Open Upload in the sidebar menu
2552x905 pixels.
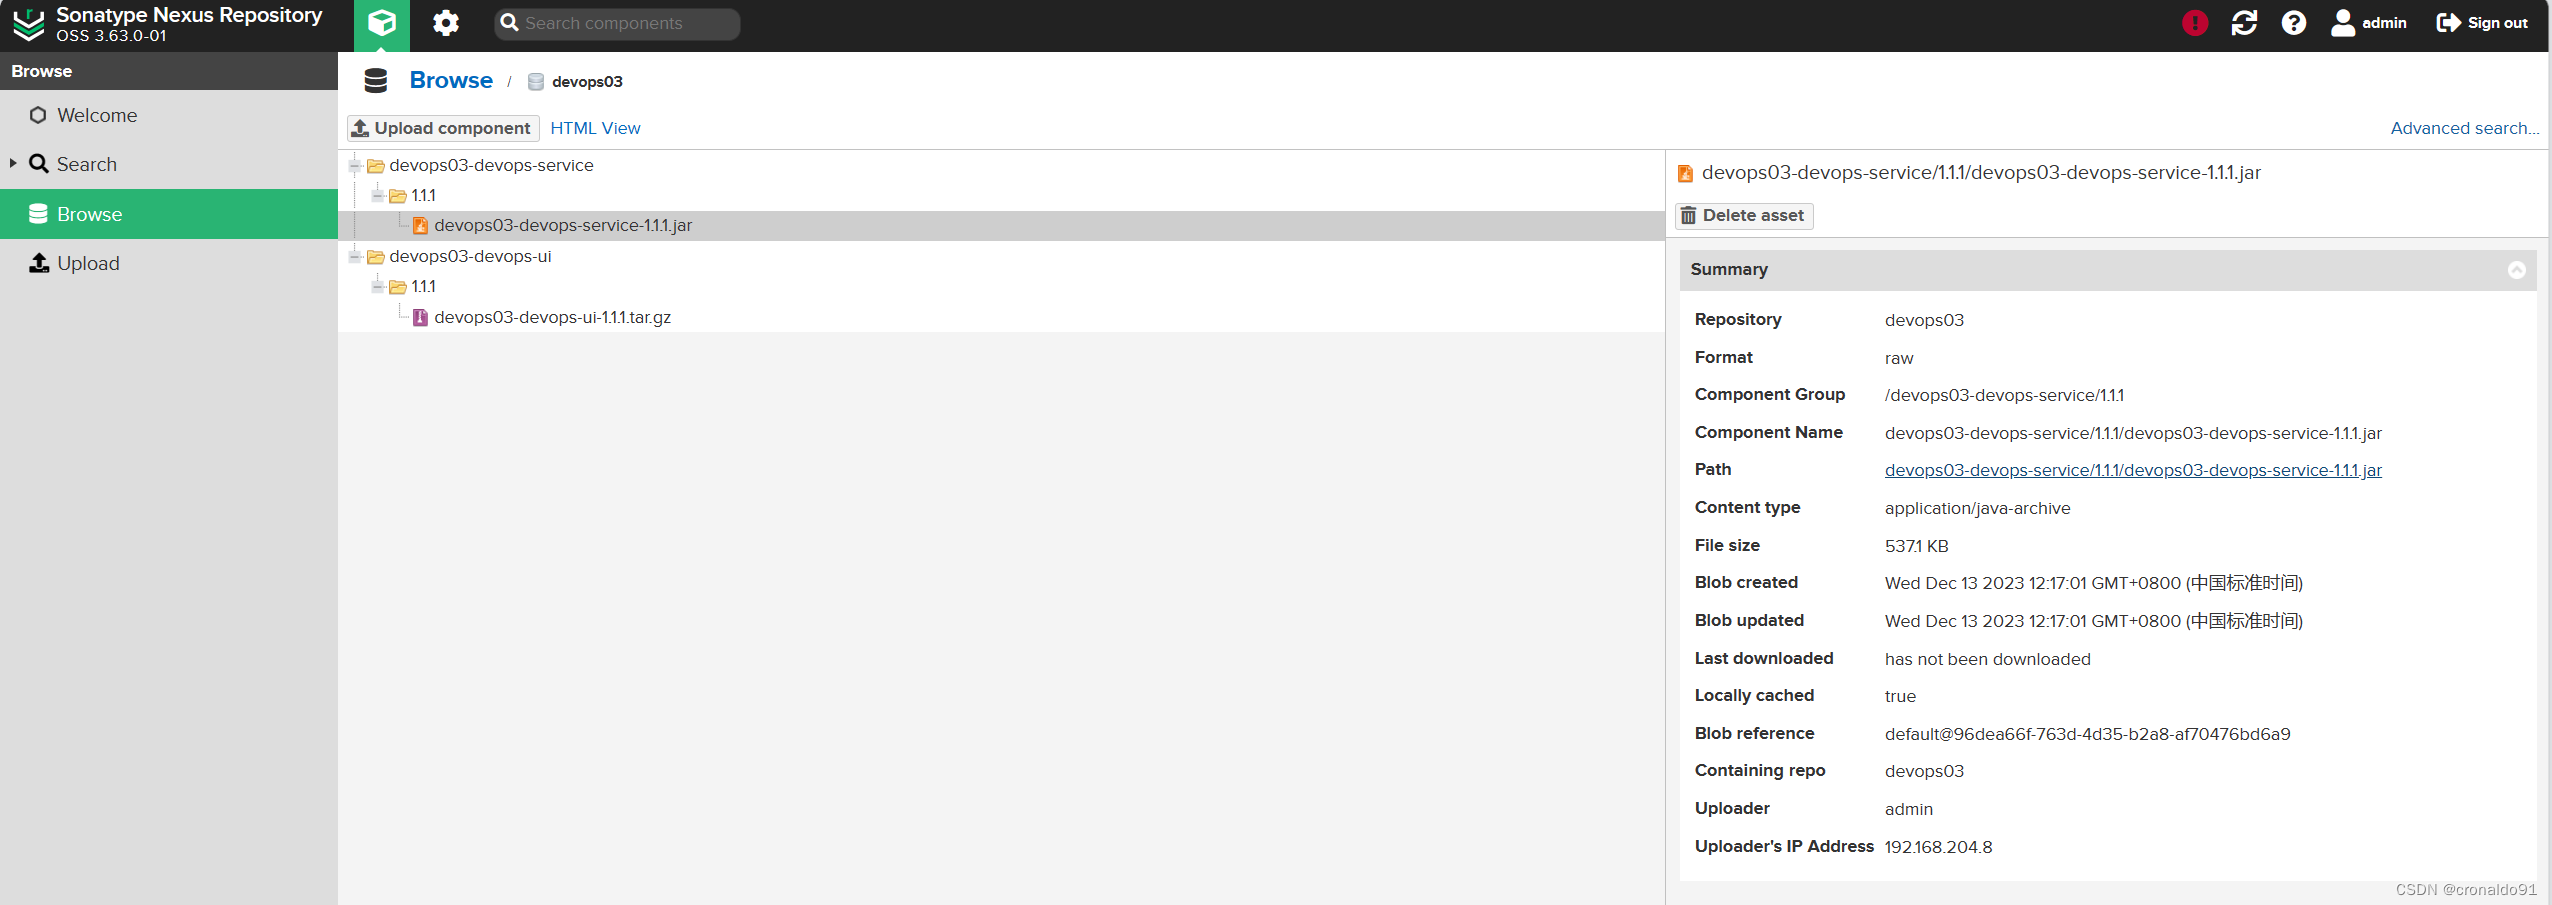tap(169, 263)
